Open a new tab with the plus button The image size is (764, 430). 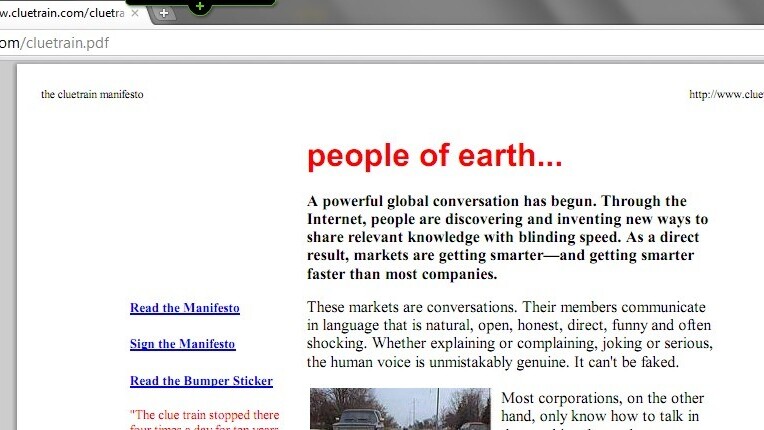164,14
